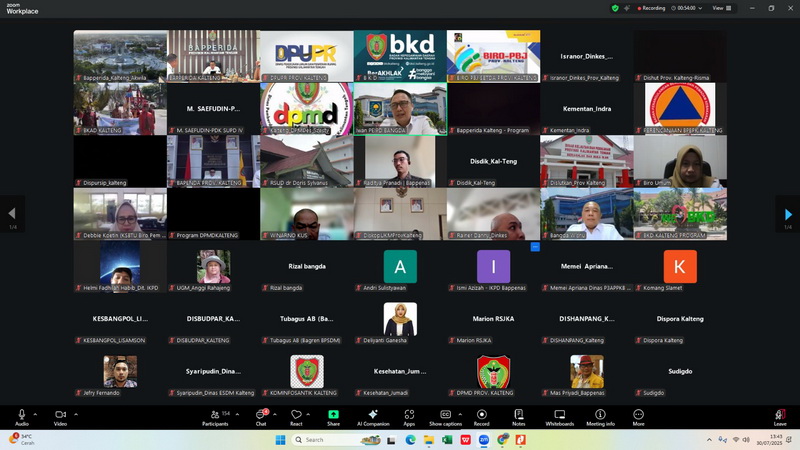Screen dimensions: 800x450
Task: Select the DPUPR PROV KALTENG tile
Action: pos(307,56)
